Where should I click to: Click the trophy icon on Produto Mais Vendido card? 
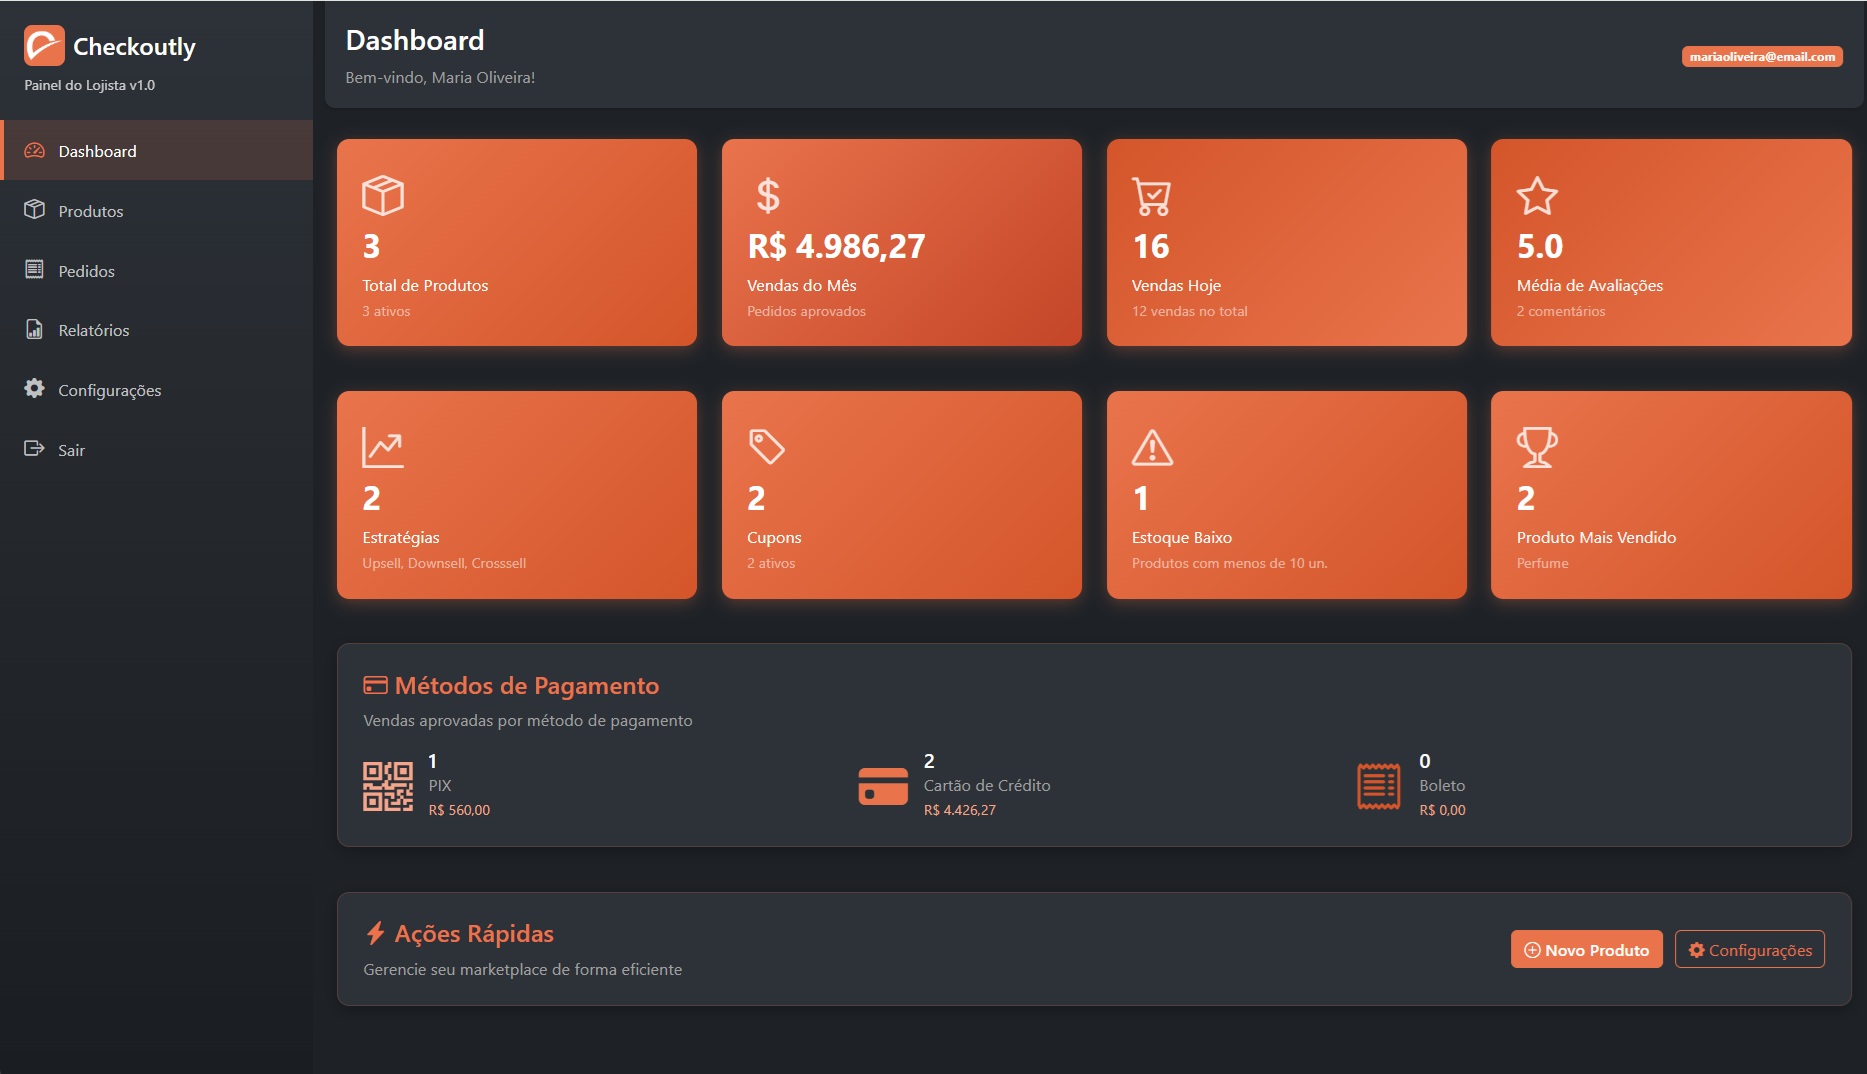coord(1536,448)
